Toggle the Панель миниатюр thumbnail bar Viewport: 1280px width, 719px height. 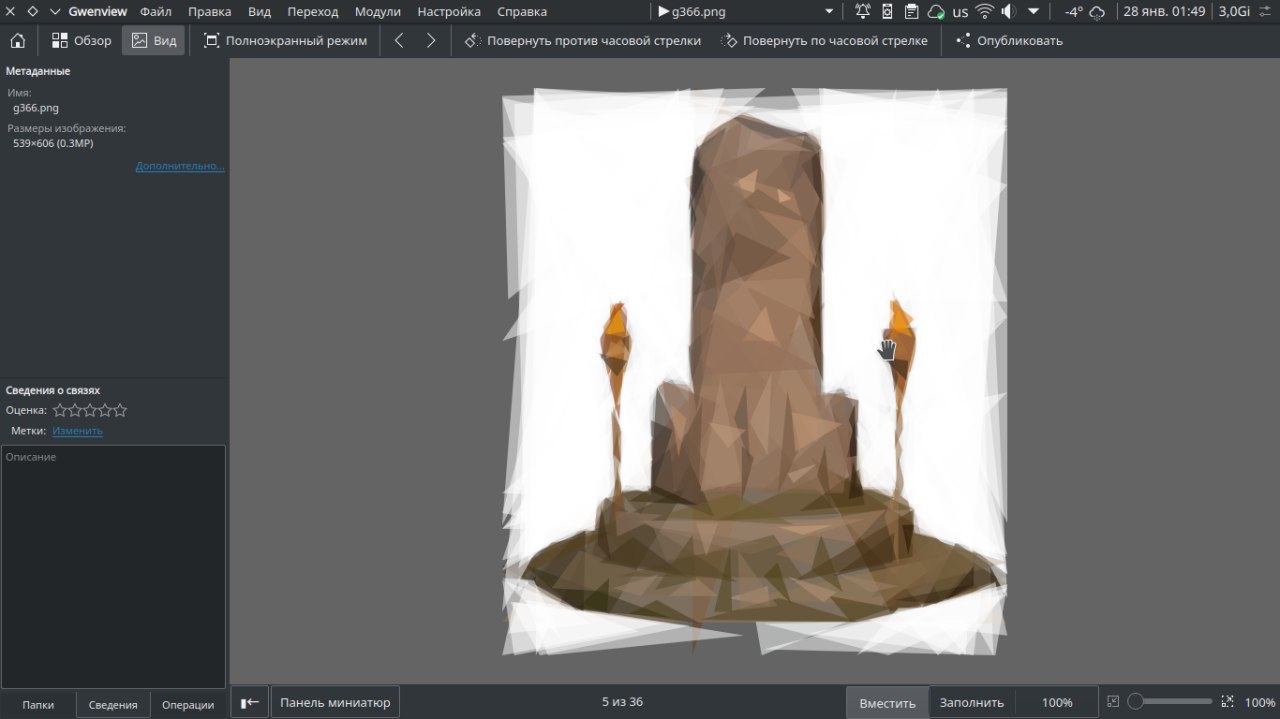335,702
